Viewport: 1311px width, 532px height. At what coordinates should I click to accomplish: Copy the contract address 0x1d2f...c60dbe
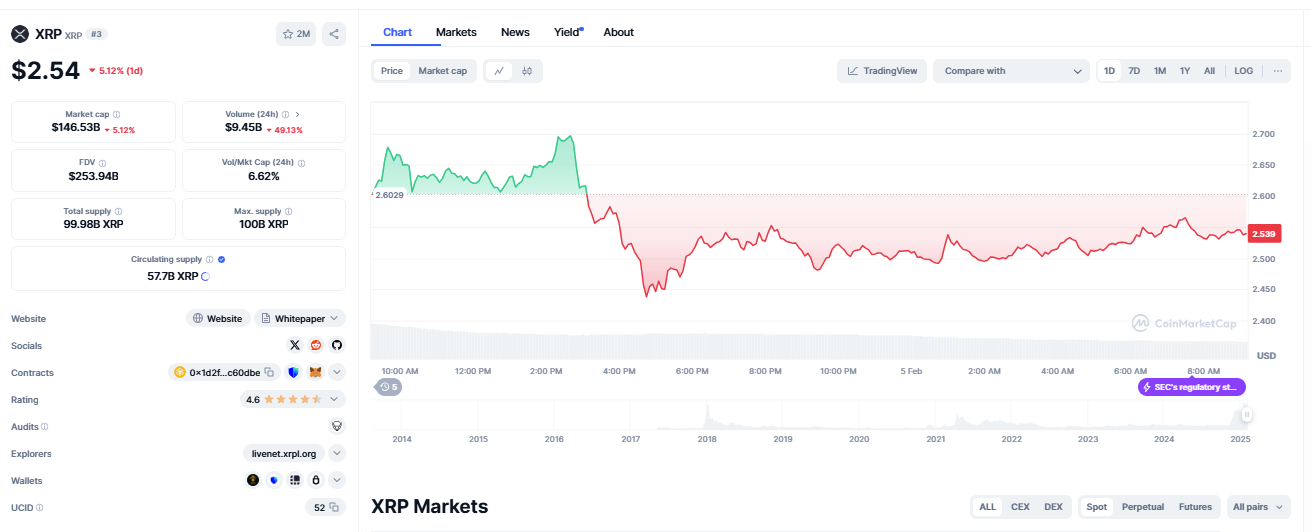tap(269, 372)
